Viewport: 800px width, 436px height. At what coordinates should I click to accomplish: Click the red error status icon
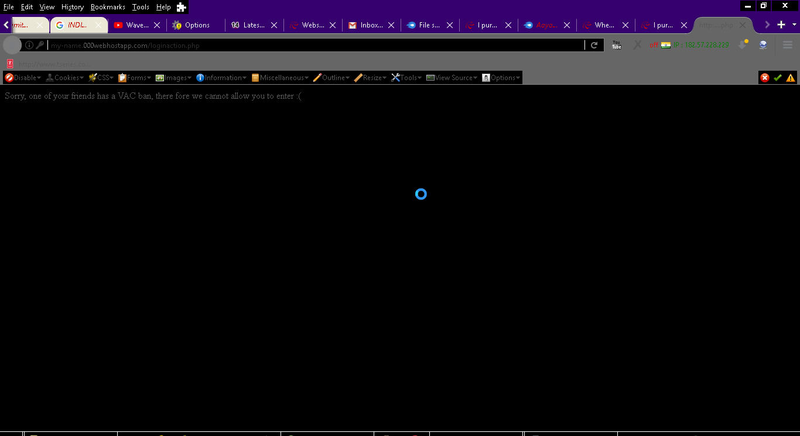tap(765, 77)
